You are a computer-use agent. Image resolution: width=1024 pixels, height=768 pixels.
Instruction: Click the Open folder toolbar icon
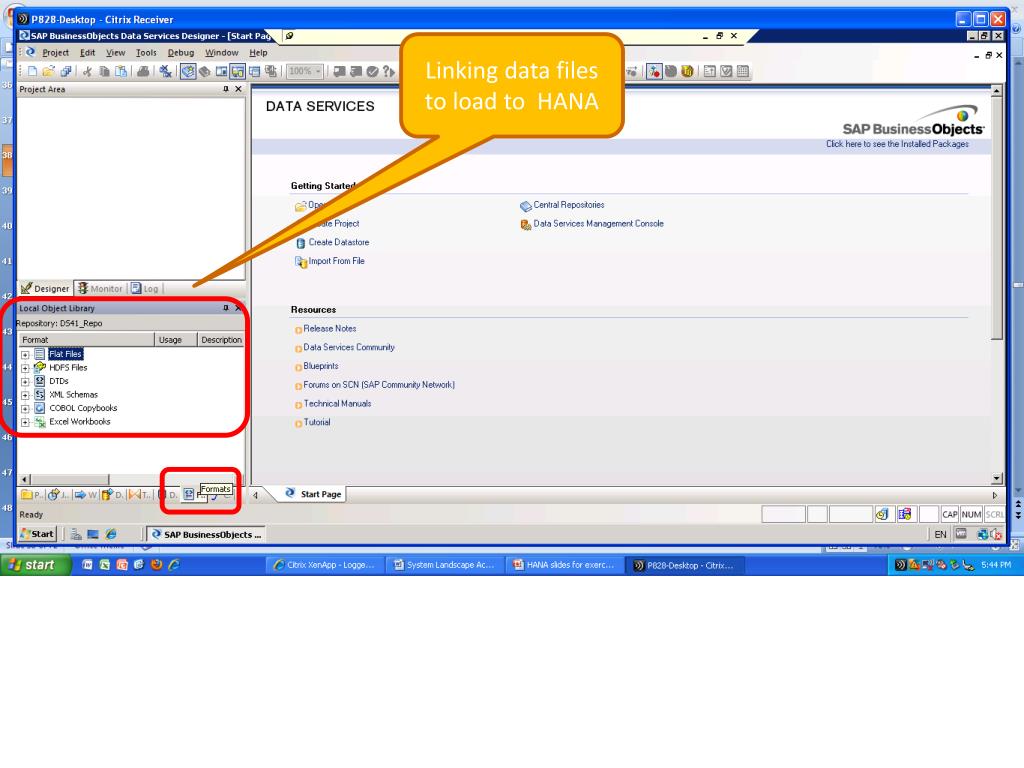pos(48,71)
